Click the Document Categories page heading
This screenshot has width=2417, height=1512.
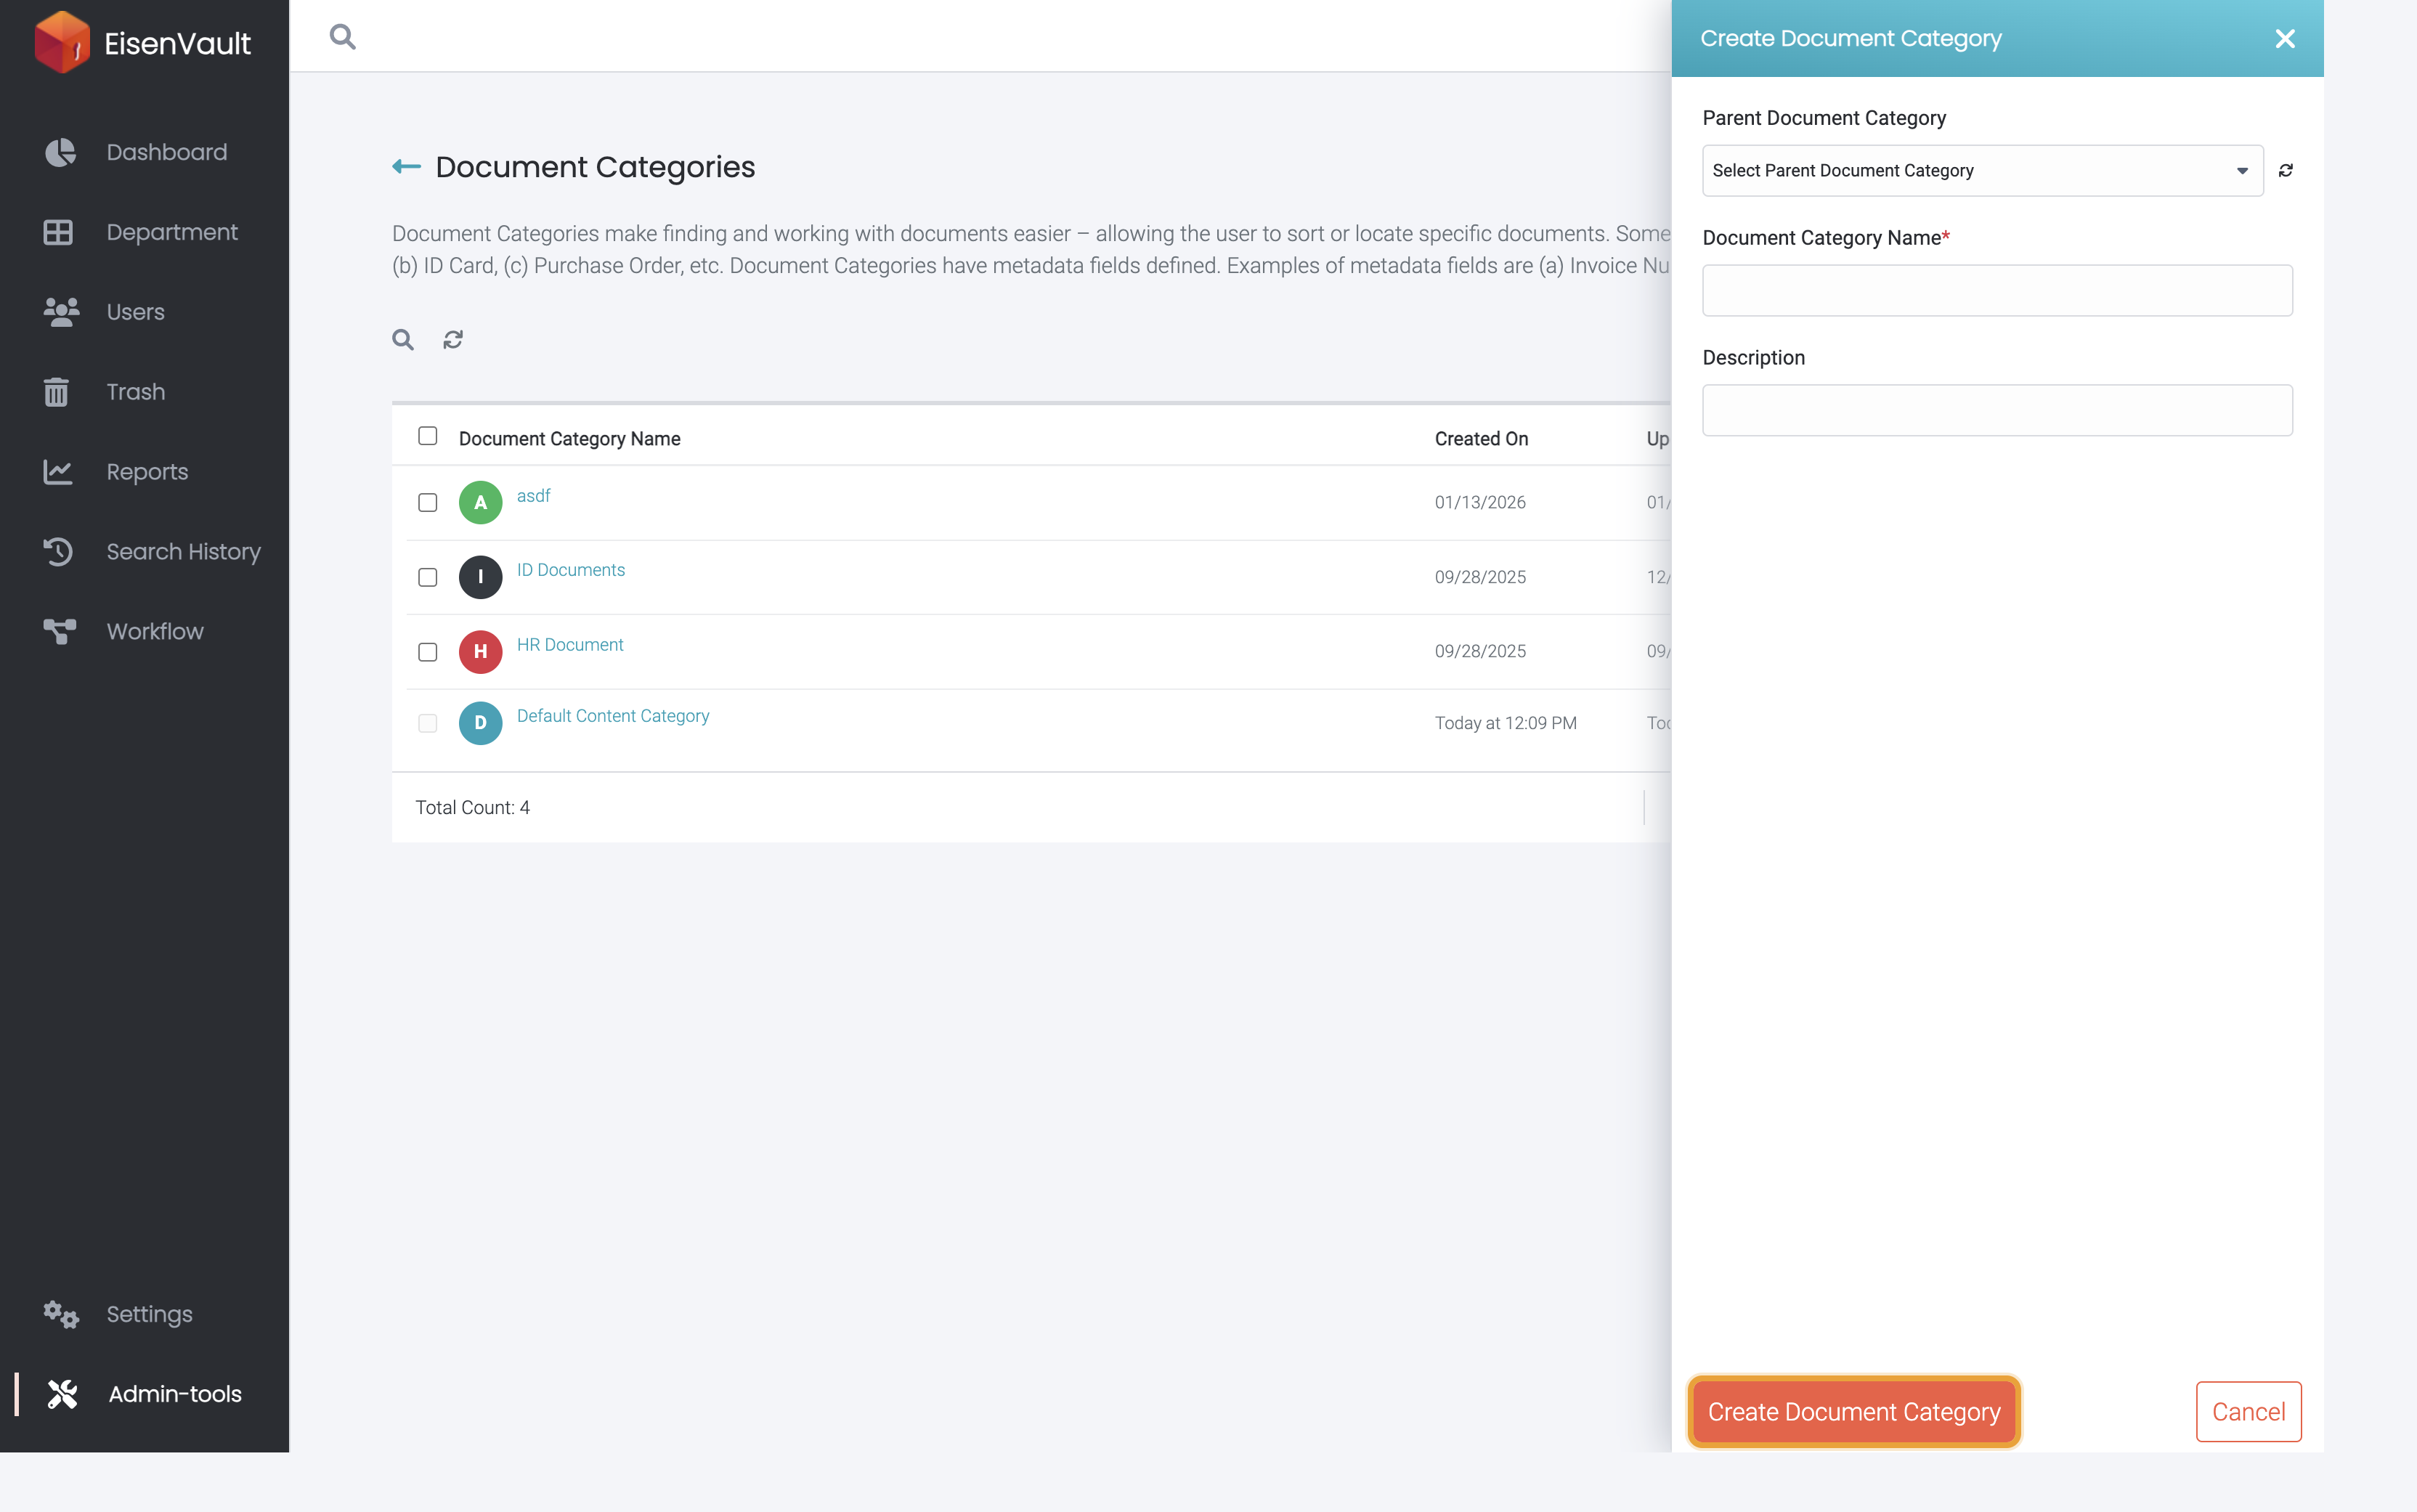(595, 167)
